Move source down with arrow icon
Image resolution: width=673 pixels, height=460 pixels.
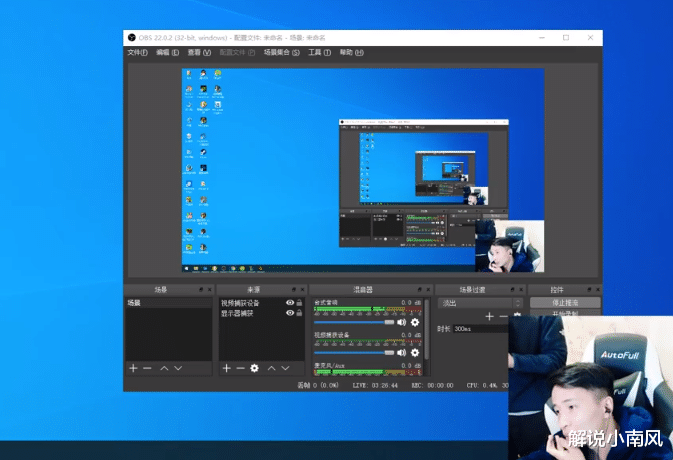coord(285,368)
